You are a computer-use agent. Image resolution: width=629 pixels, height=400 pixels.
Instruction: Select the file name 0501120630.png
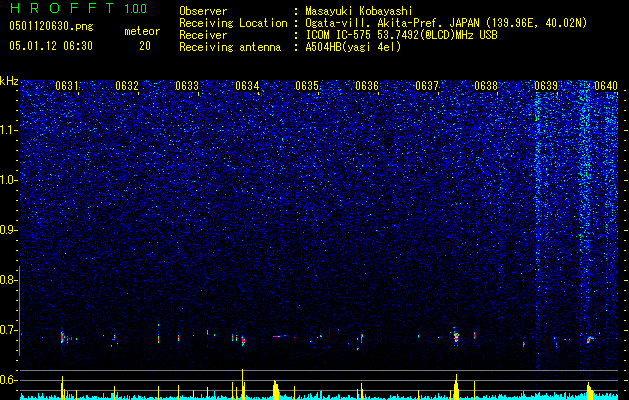pos(51,27)
